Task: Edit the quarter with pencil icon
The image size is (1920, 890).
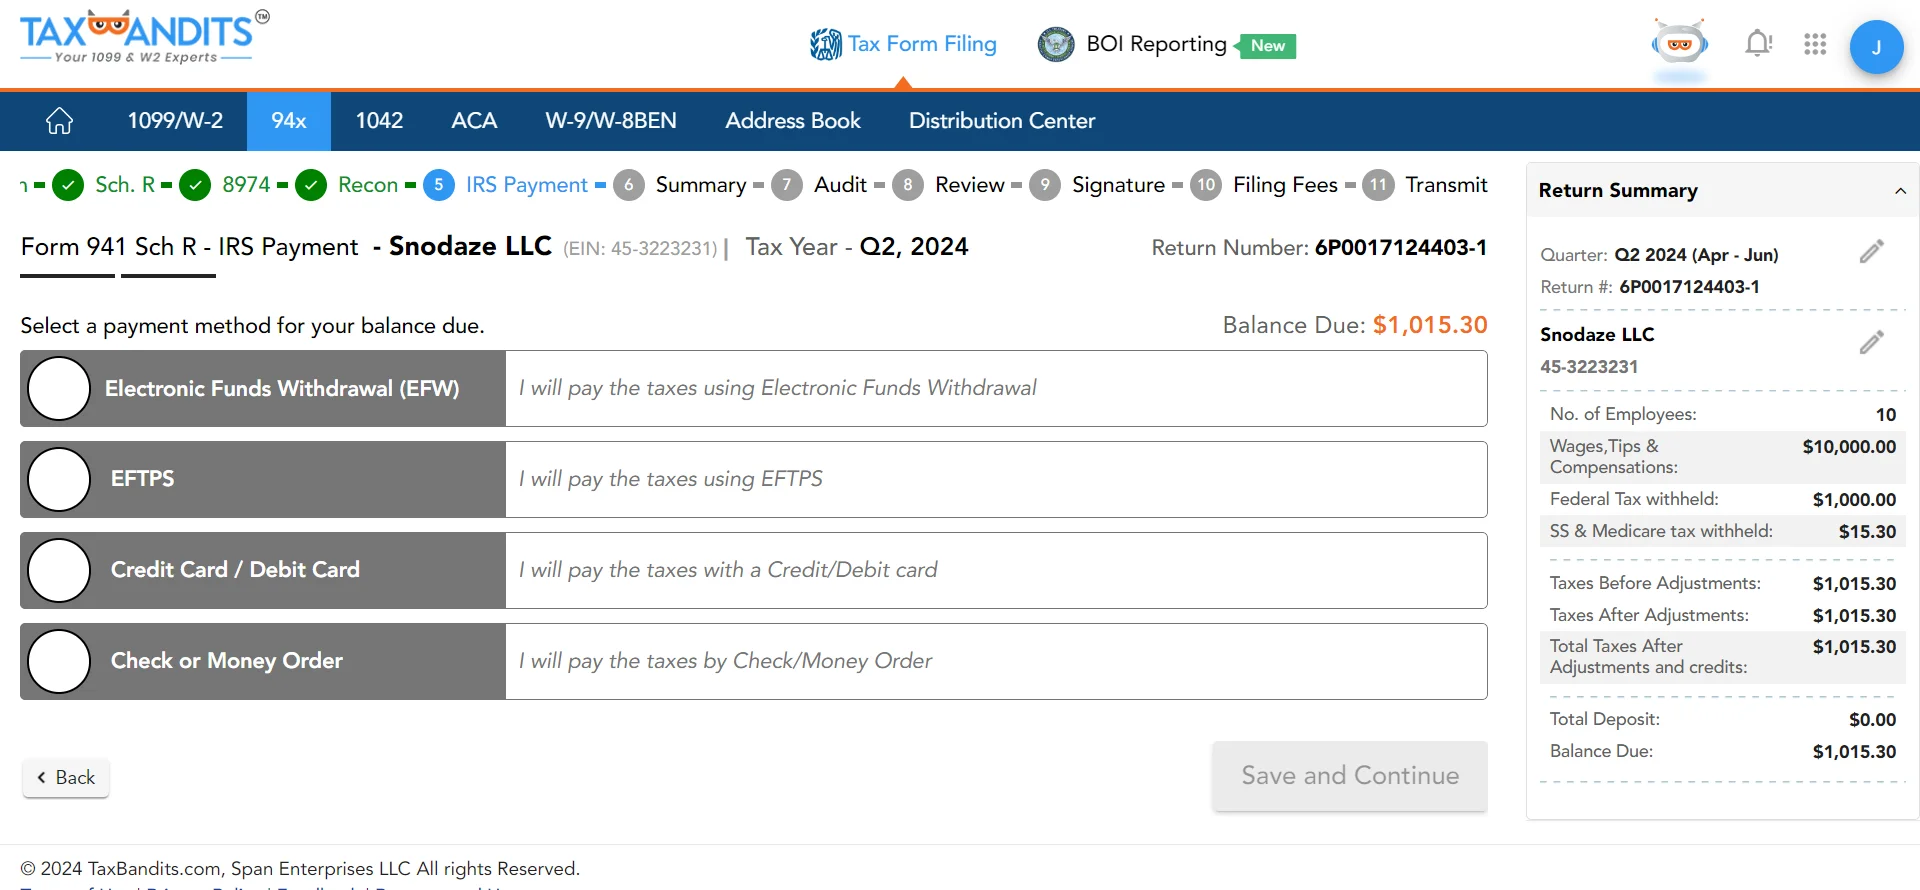Action: coord(1871,252)
